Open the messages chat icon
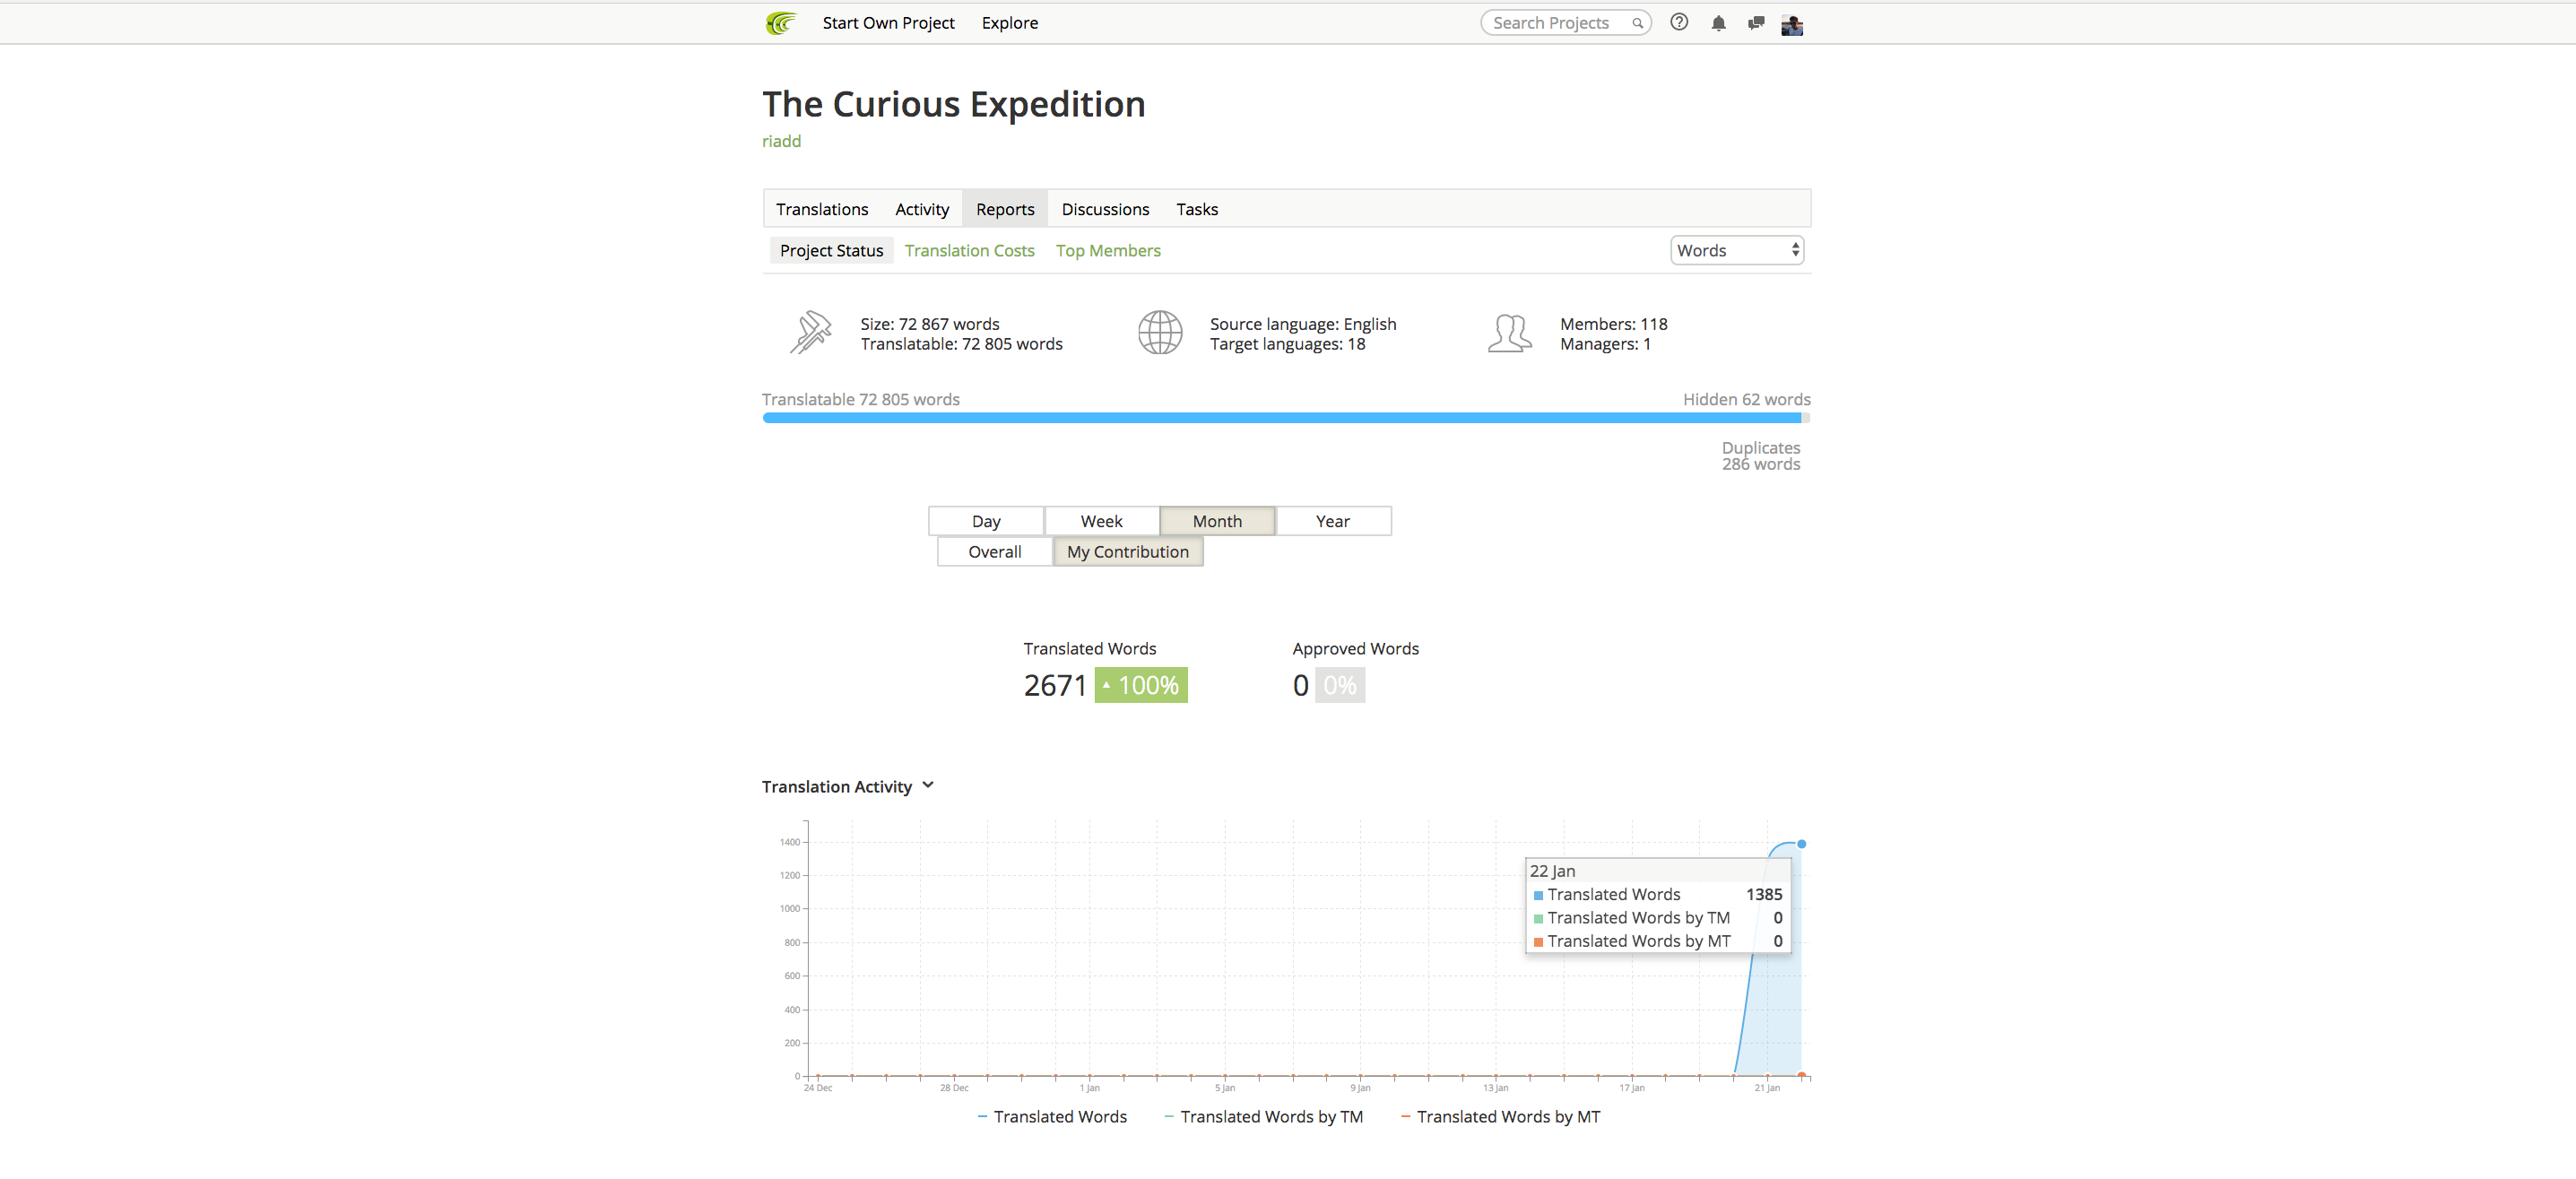The image size is (2576, 1179). 1756,23
